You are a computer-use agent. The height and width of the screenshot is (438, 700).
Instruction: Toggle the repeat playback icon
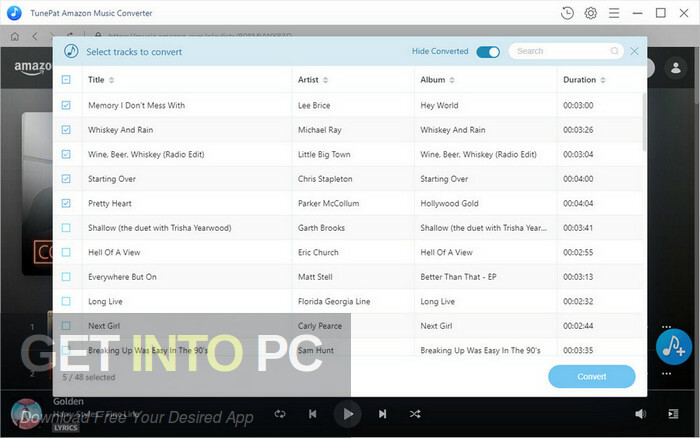pos(280,414)
